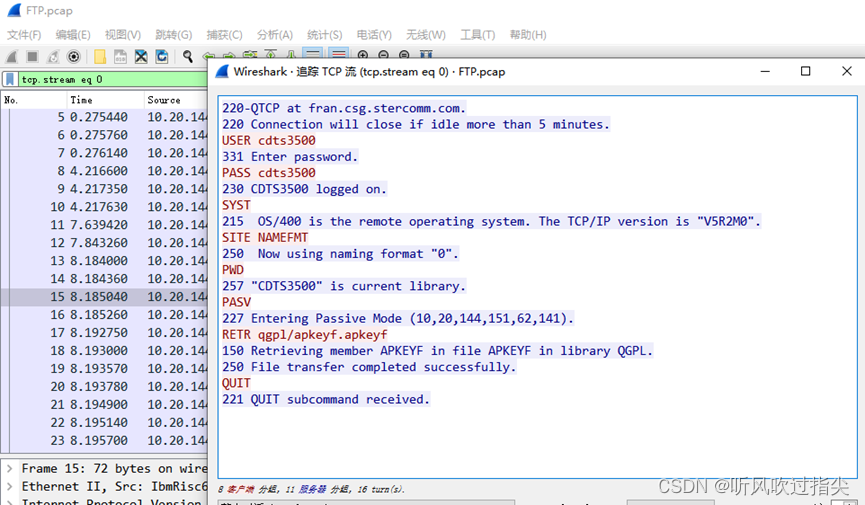Viewport: 865px width, 505px height.
Task: Select packet 12 at time 7.843260
Action: tap(104, 243)
